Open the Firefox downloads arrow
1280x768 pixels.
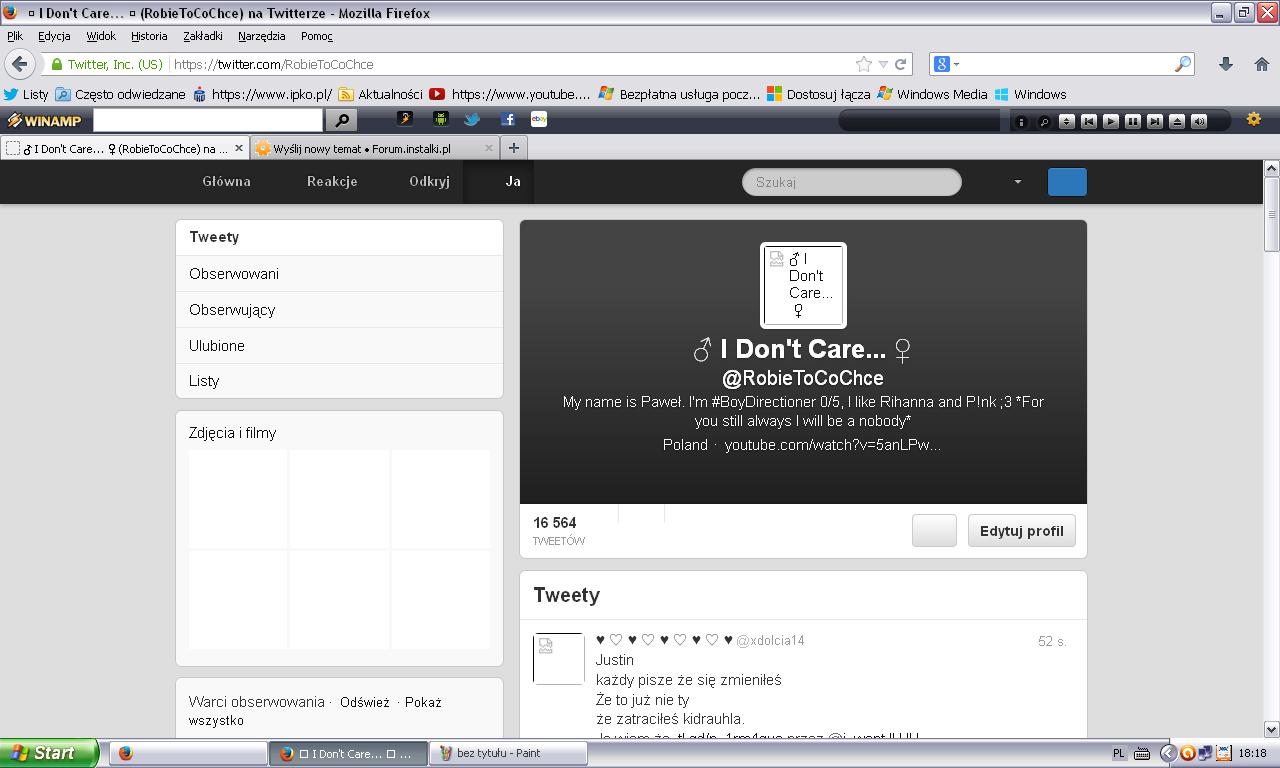[1225, 64]
